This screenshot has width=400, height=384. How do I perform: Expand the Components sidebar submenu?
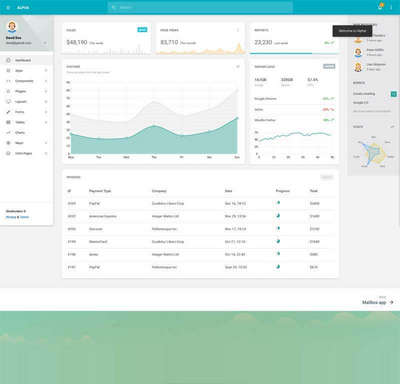pos(46,81)
